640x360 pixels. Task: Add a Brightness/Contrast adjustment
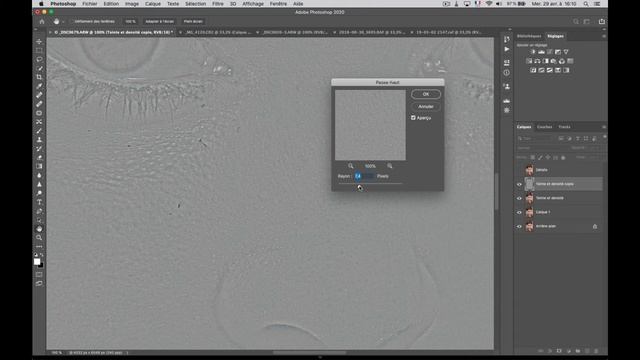[533, 52]
